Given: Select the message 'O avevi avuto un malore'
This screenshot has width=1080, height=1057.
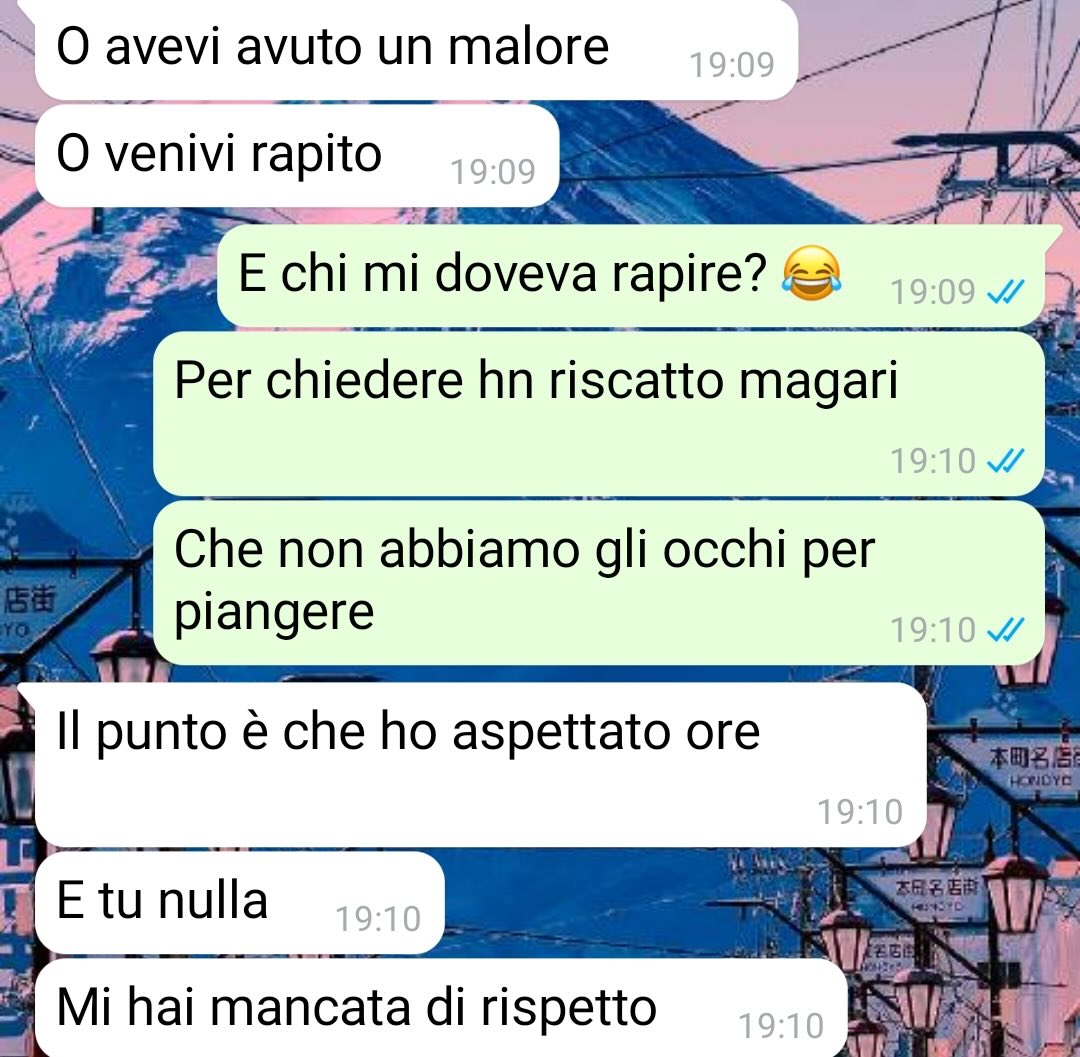Looking at the screenshot, I should pyautogui.click(x=416, y=50).
